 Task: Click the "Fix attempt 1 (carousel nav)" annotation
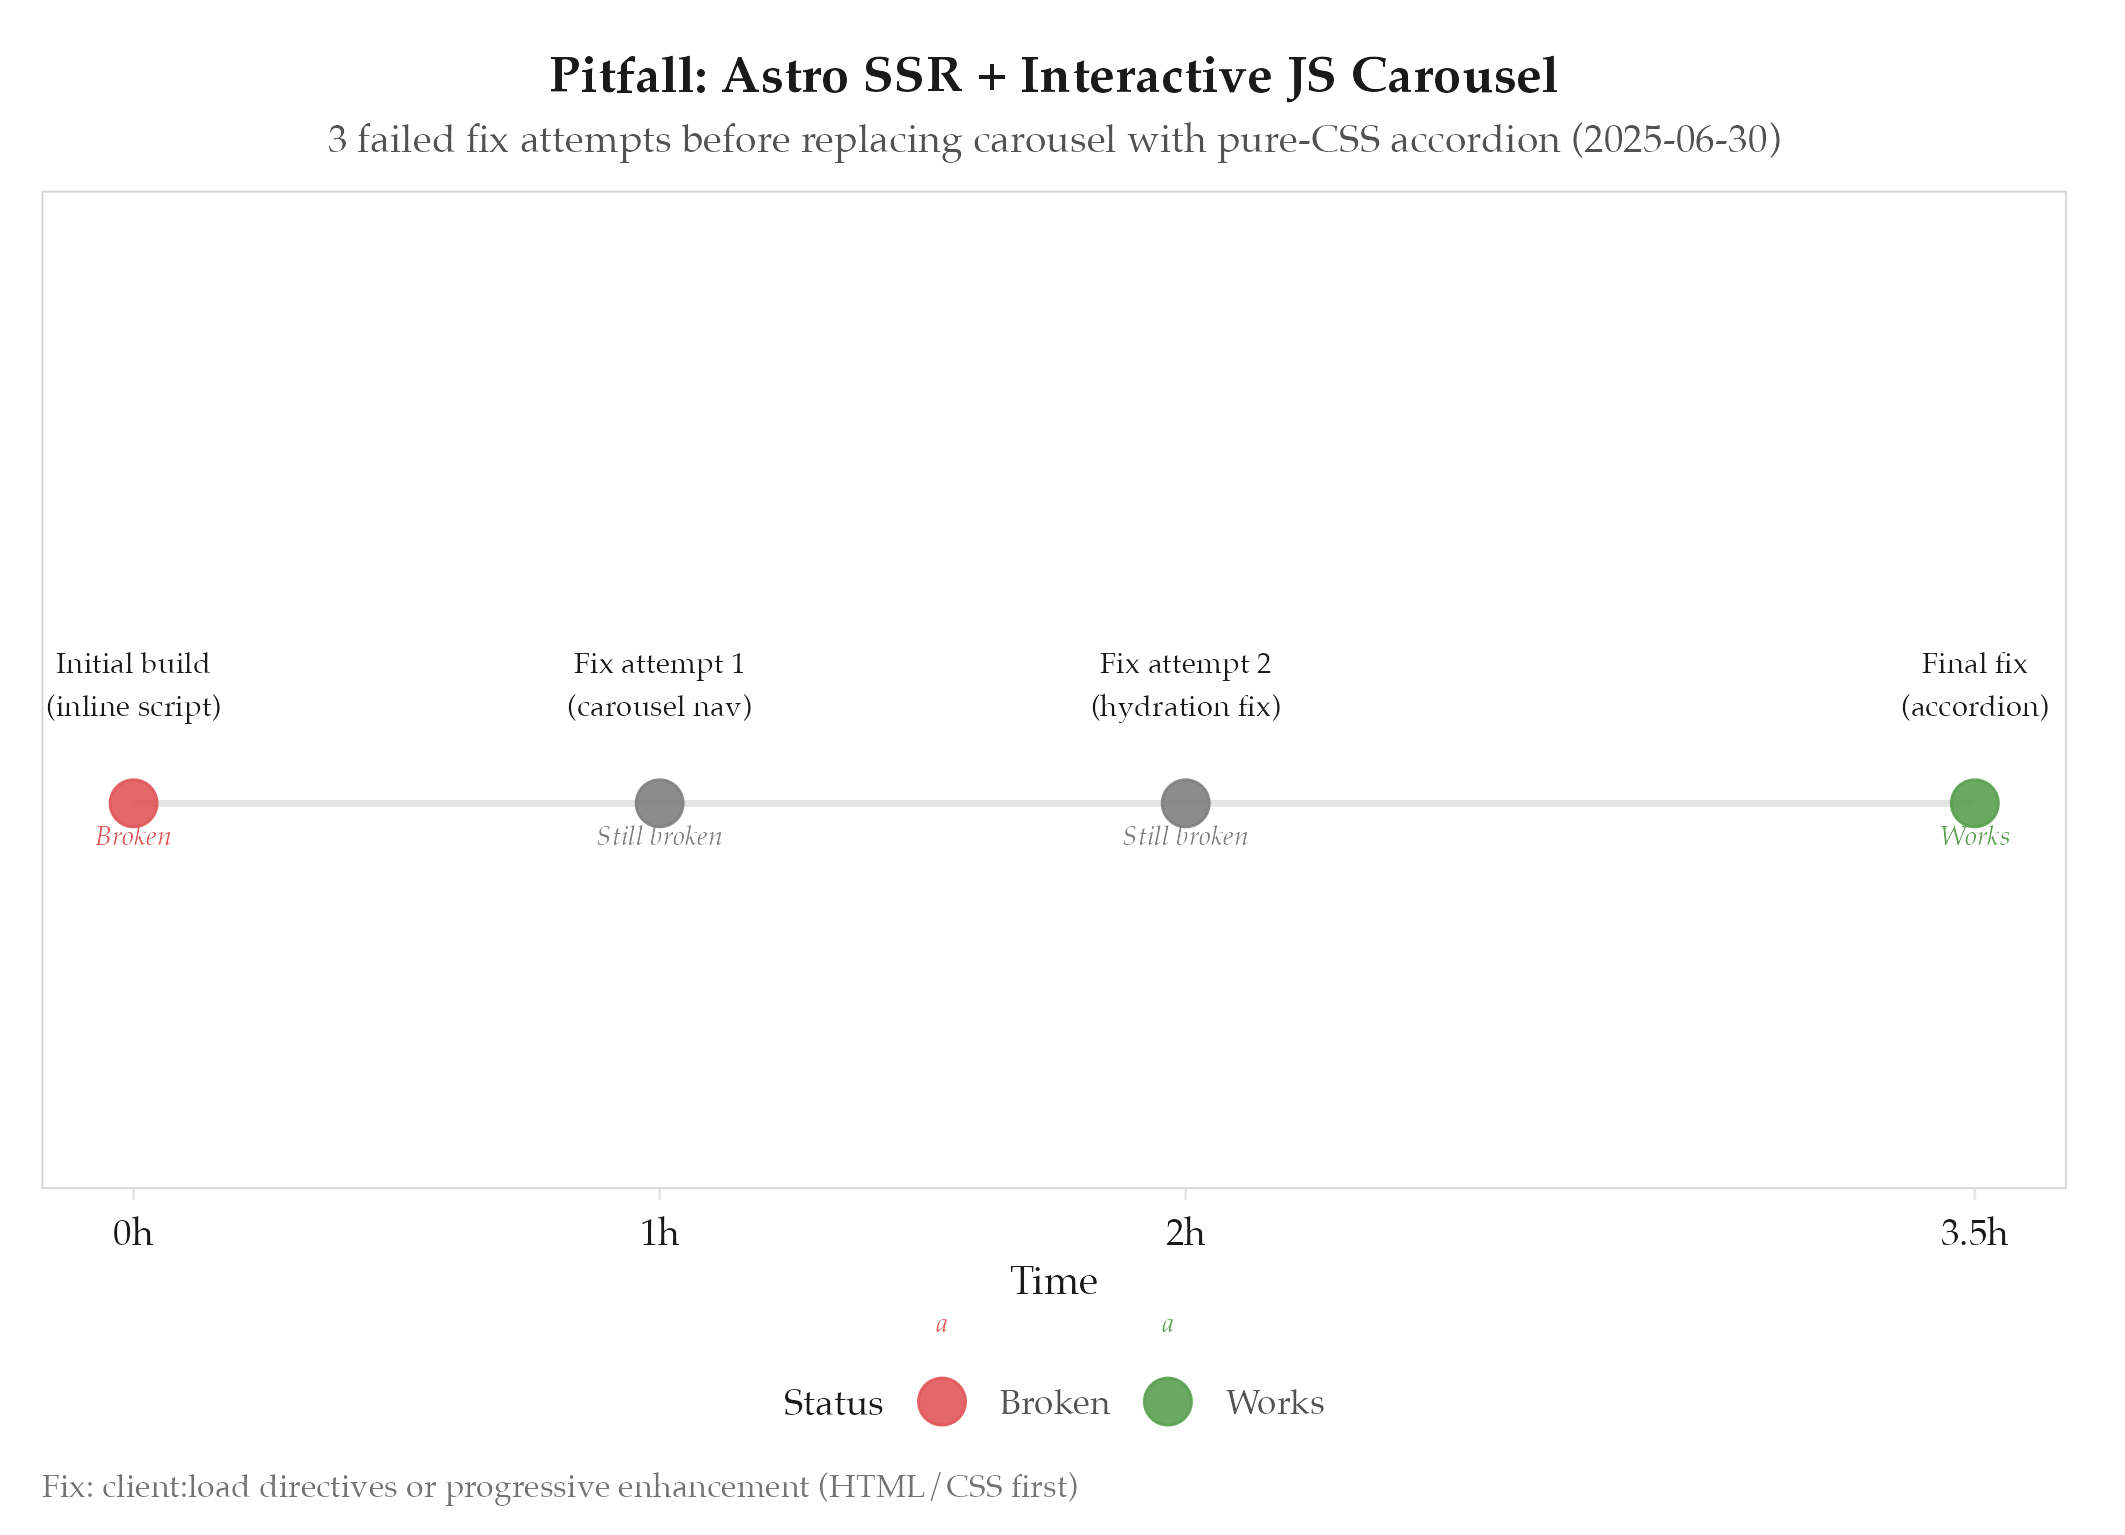point(659,685)
